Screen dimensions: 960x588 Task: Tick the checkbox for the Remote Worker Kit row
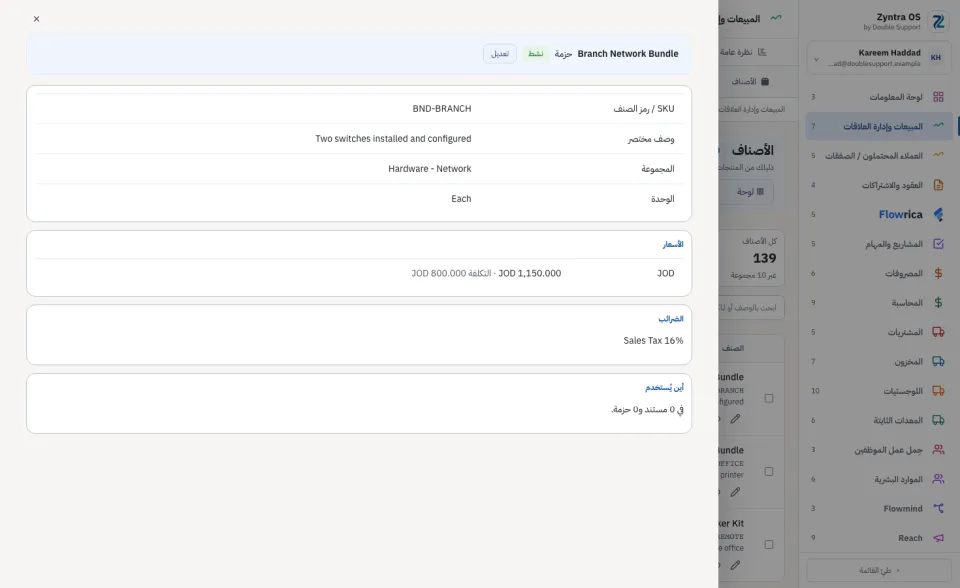point(768,545)
